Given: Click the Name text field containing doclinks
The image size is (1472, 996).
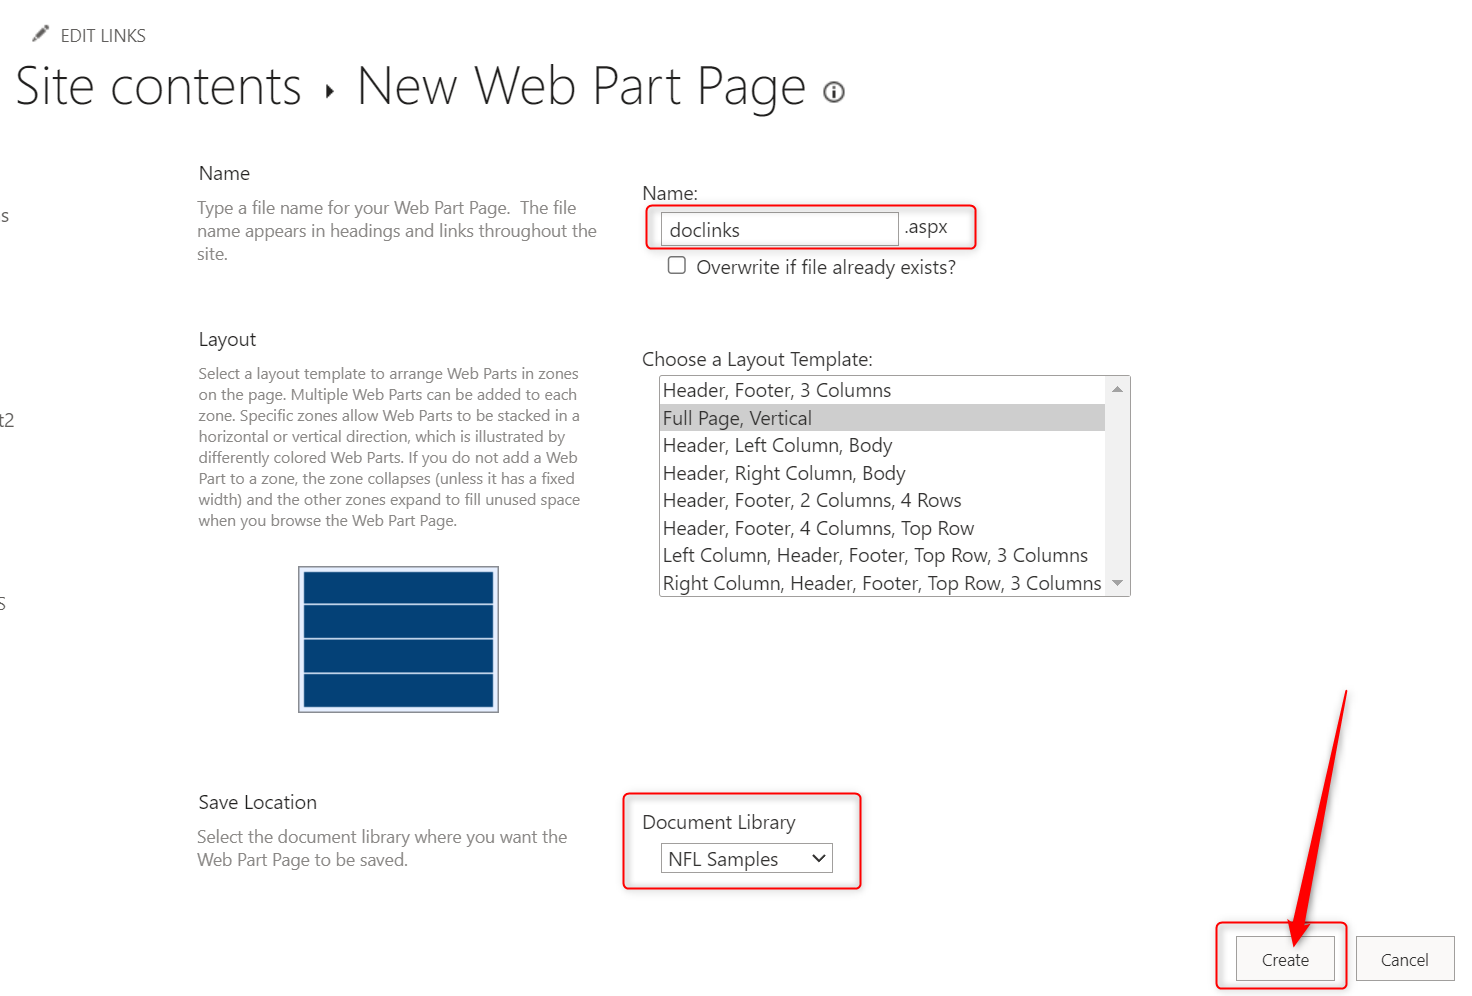Looking at the screenshot, I should (779, 229).
